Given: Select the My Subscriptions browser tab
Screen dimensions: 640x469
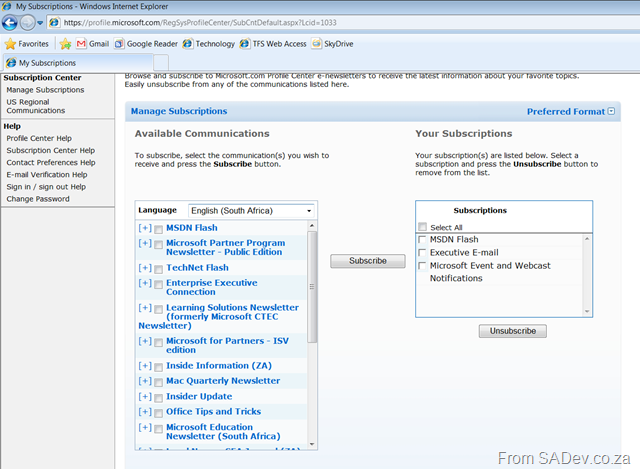Looking at the screenshot, I should 78,63.
